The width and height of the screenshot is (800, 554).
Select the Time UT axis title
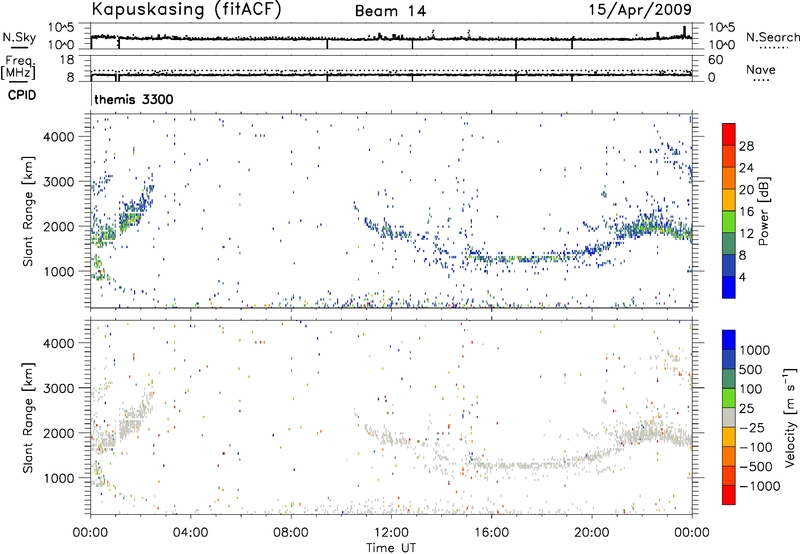[391, 548]
